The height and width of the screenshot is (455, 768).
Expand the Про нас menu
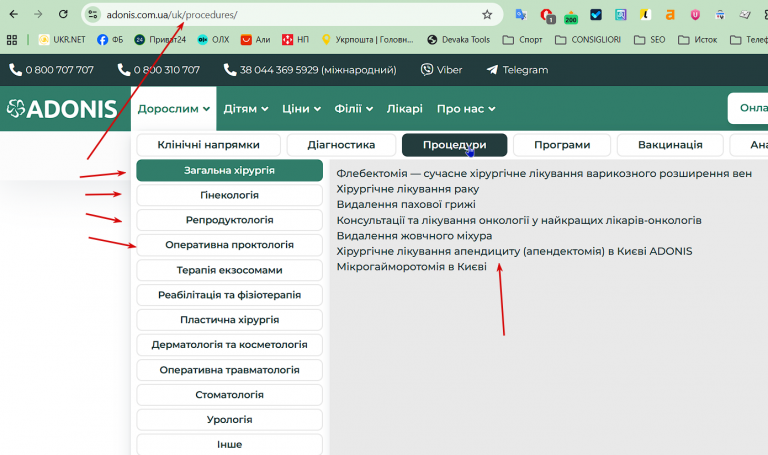click(466, 109)
